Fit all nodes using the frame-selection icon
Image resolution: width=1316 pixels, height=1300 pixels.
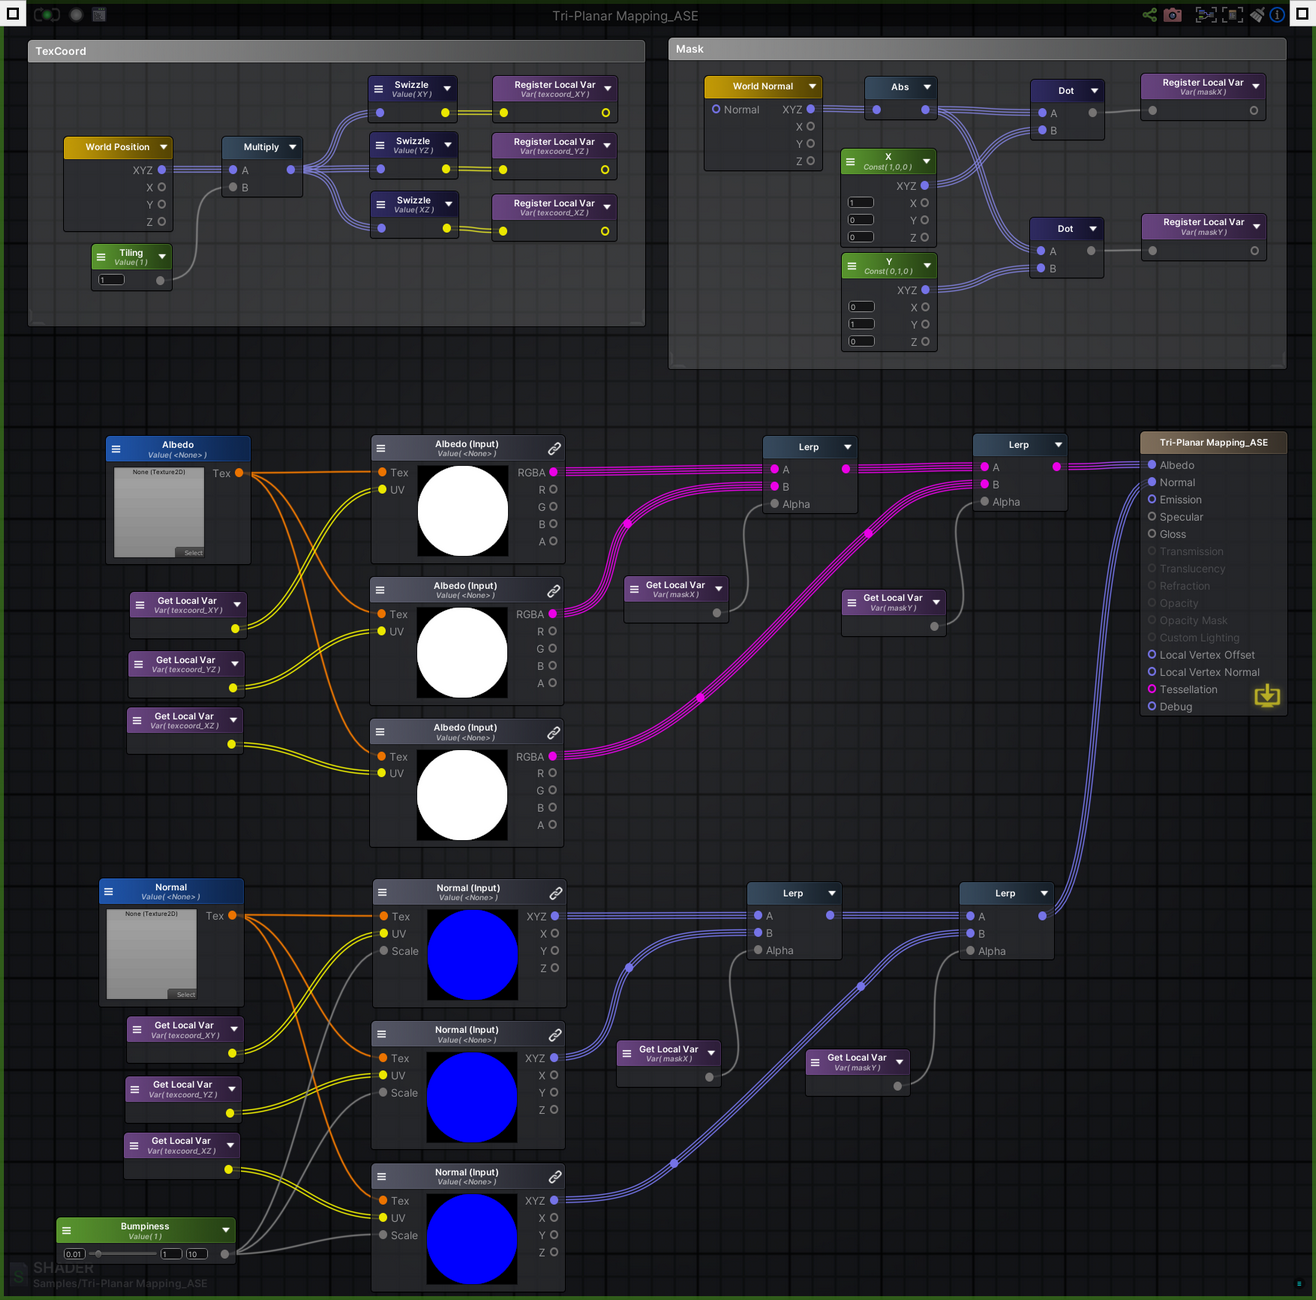(1205, 14)
